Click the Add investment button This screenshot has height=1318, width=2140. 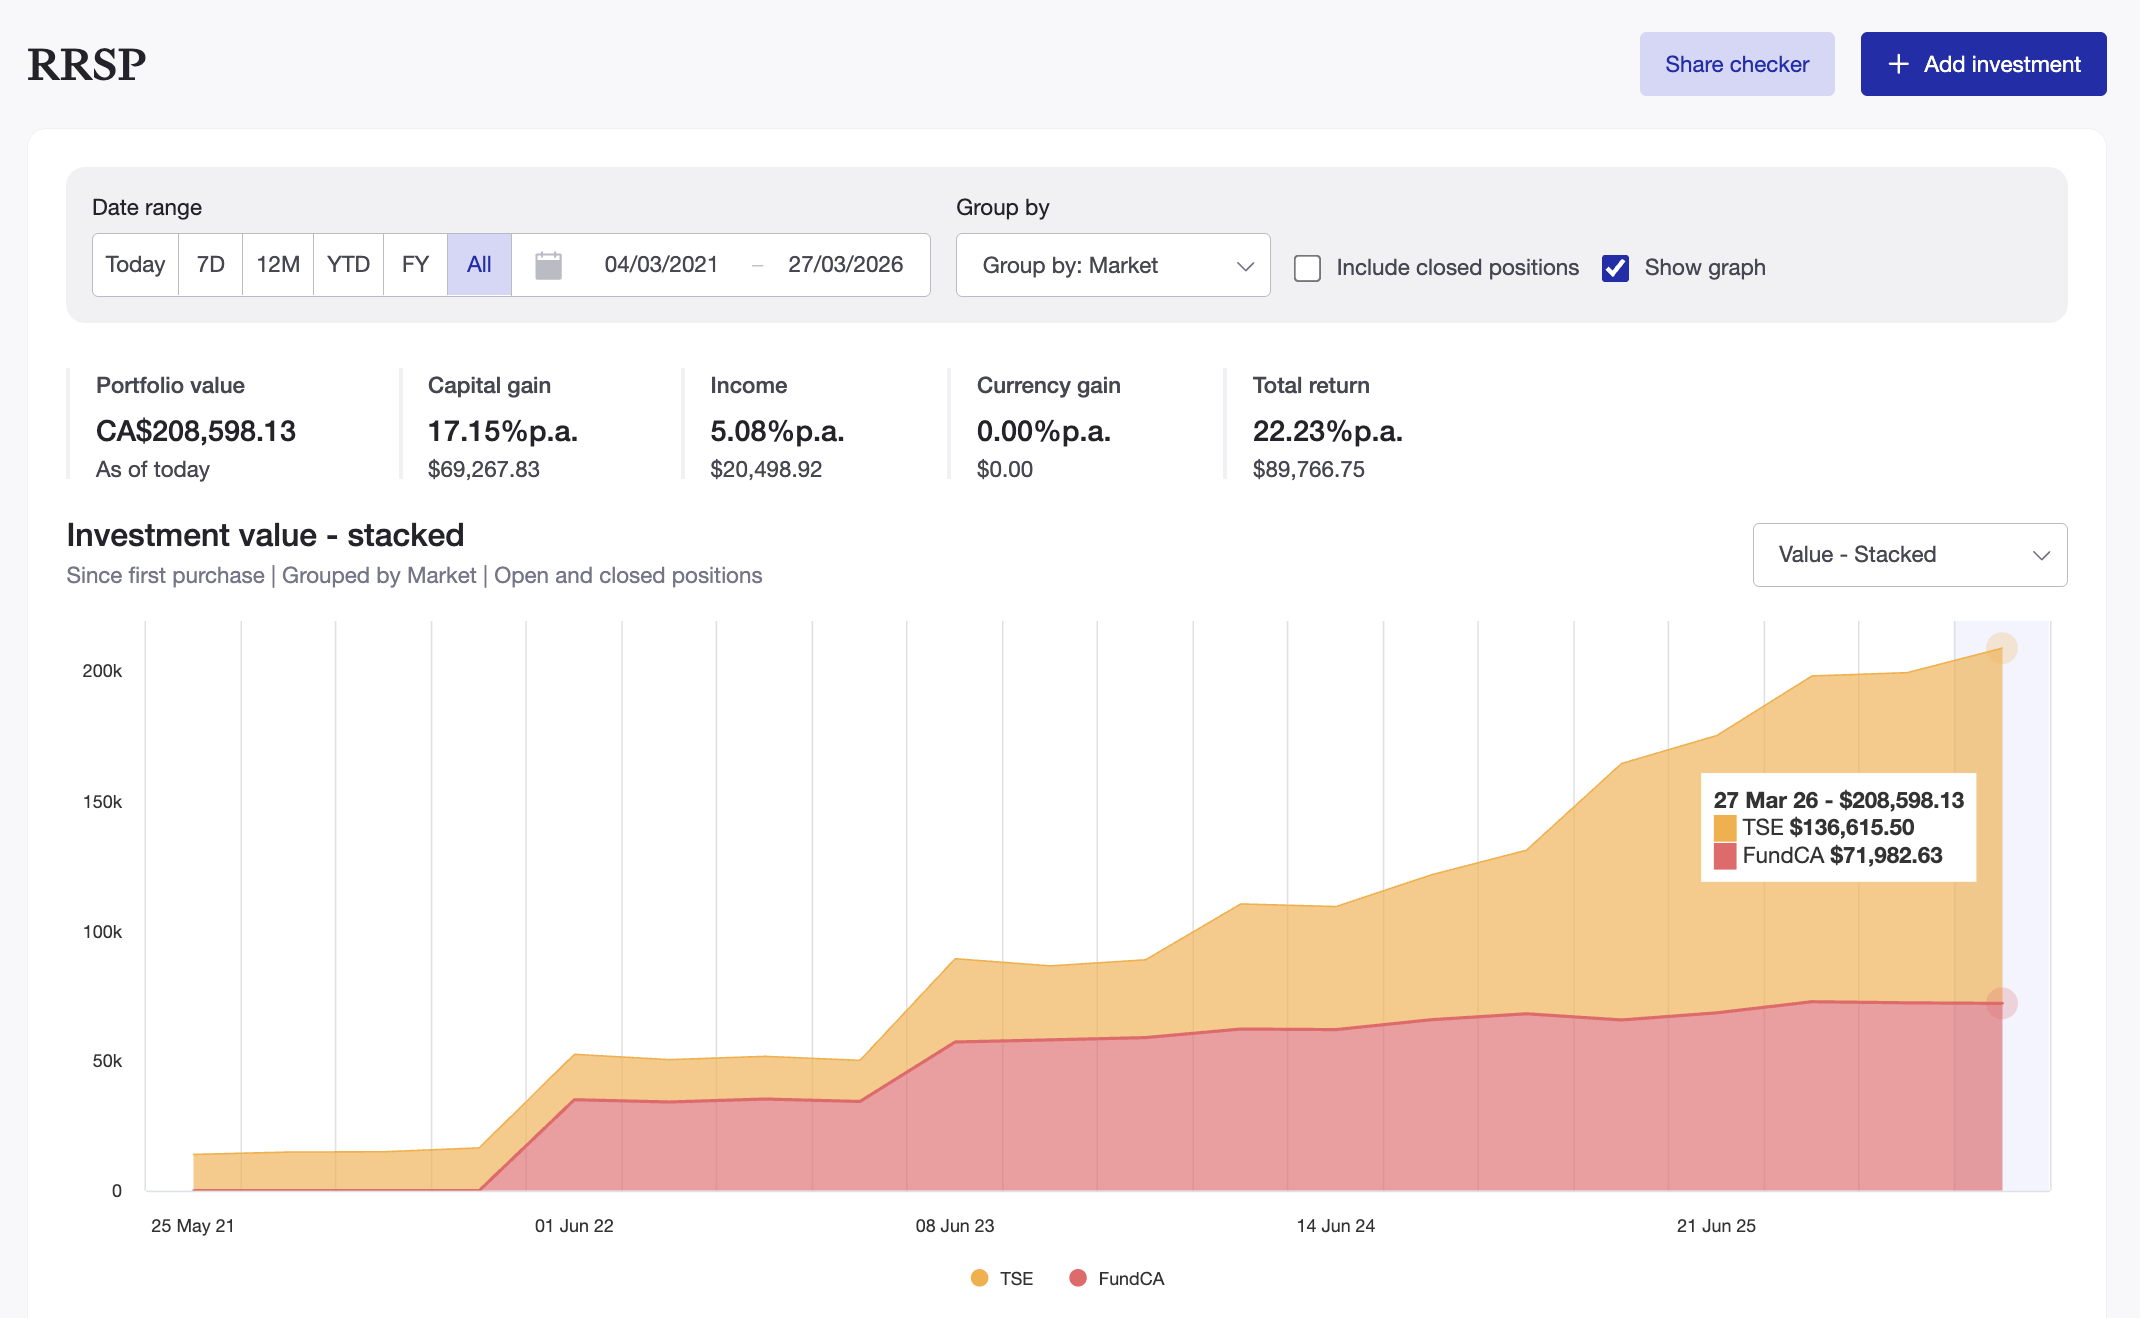(1983, 63)
